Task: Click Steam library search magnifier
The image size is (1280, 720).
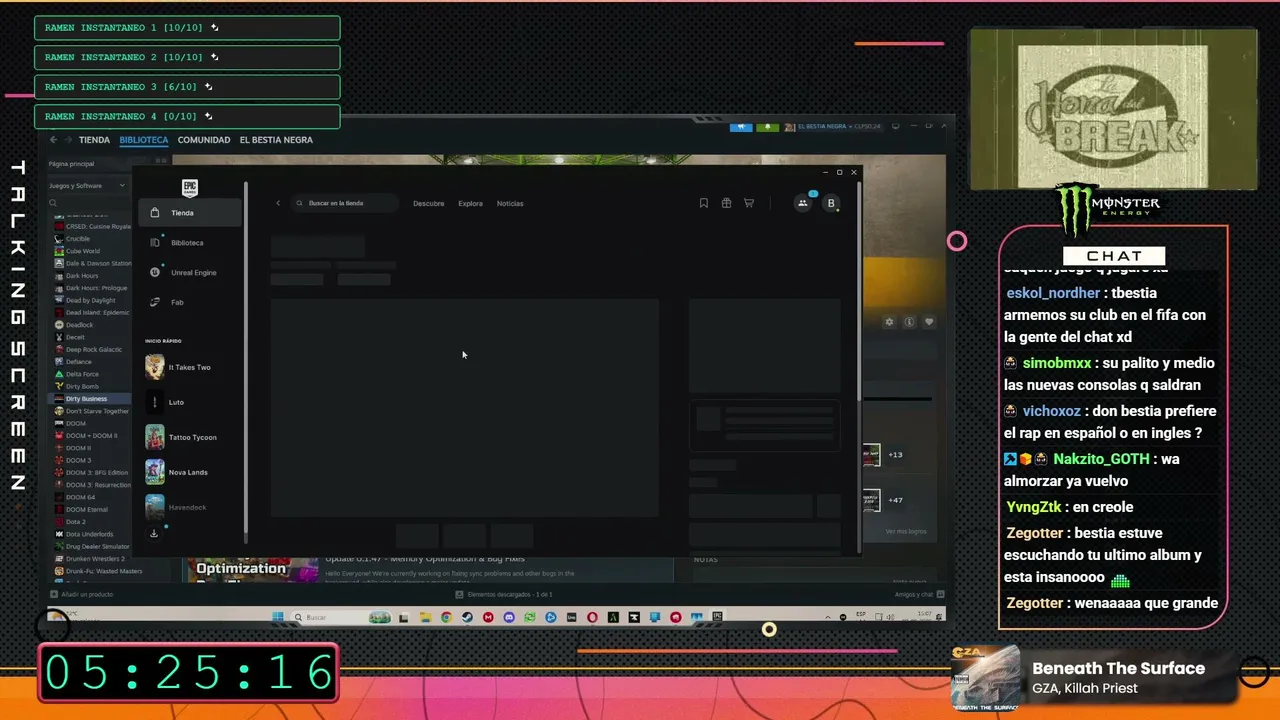Action: (x=53, y=203)
